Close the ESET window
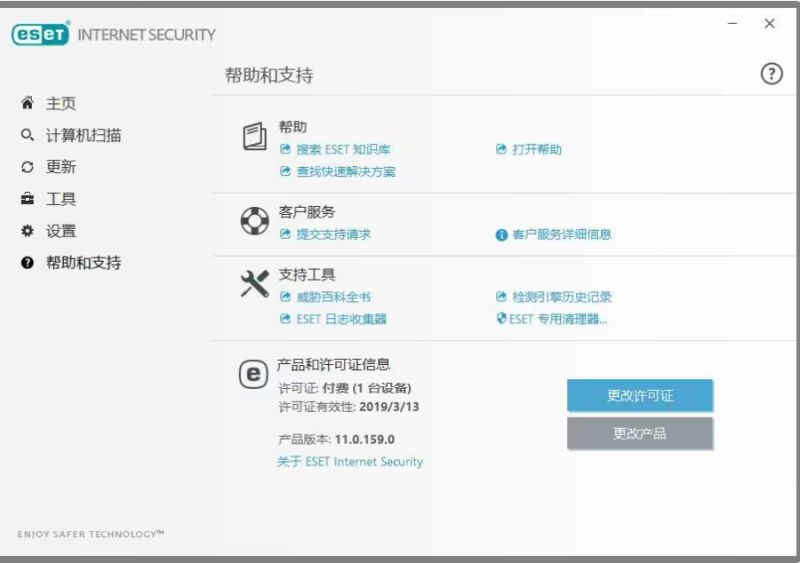Image resolution: width=800 pixels, height=563 pixels. point(769,23)
